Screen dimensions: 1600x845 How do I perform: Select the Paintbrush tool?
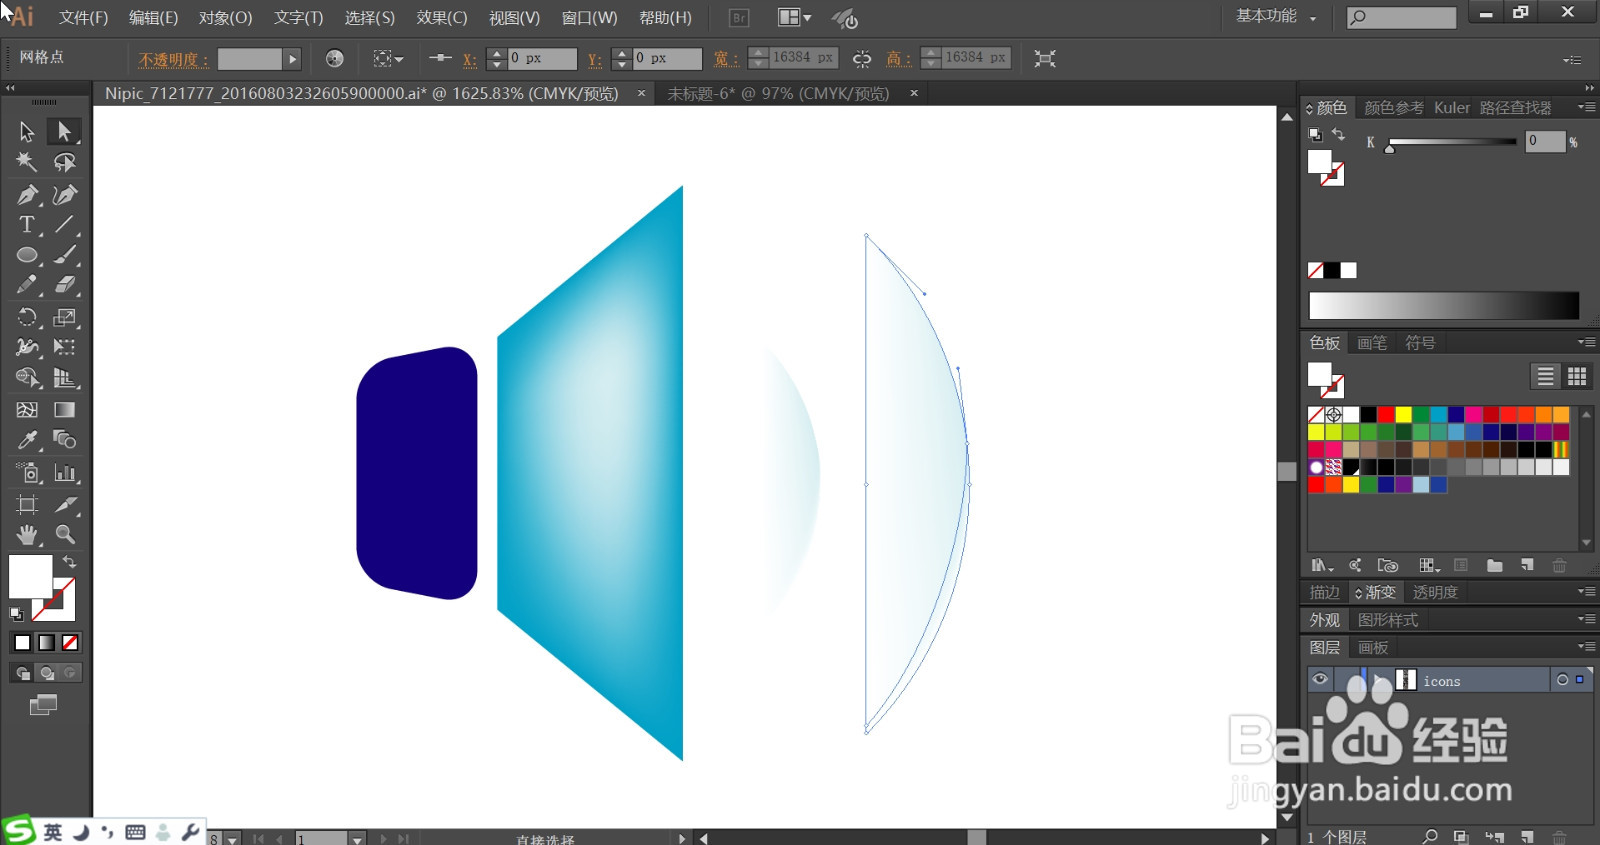[x=64, y=255]
